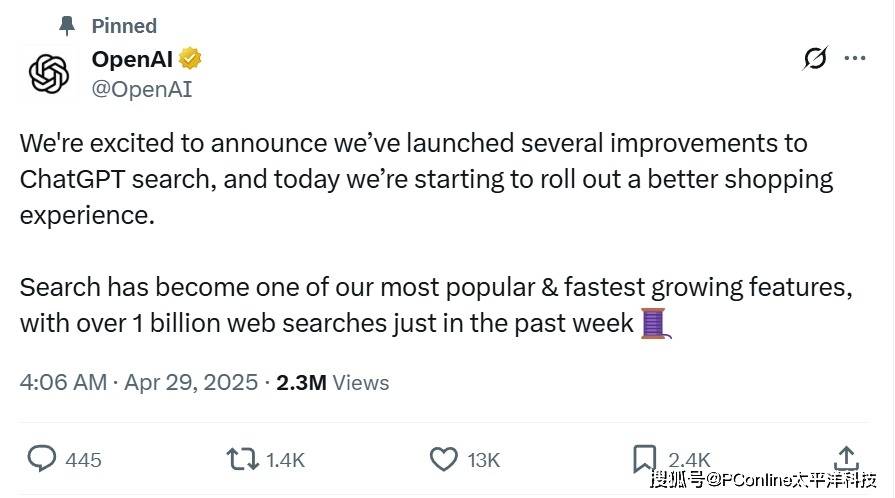Viewport: 895px width, 498px height.
Task: Click the thread spool emoji
Action: click(653, 323)
